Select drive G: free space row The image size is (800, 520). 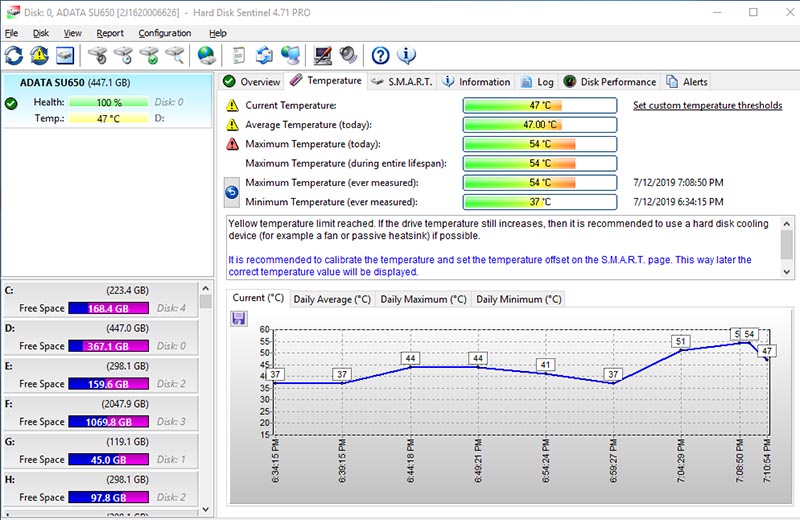100,451
